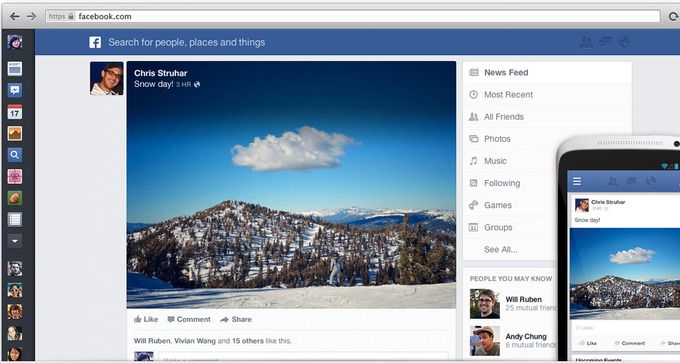Open fourth chat contact avatar in sidebar
The image size is (680, 363).
click(x=15, y=333)
